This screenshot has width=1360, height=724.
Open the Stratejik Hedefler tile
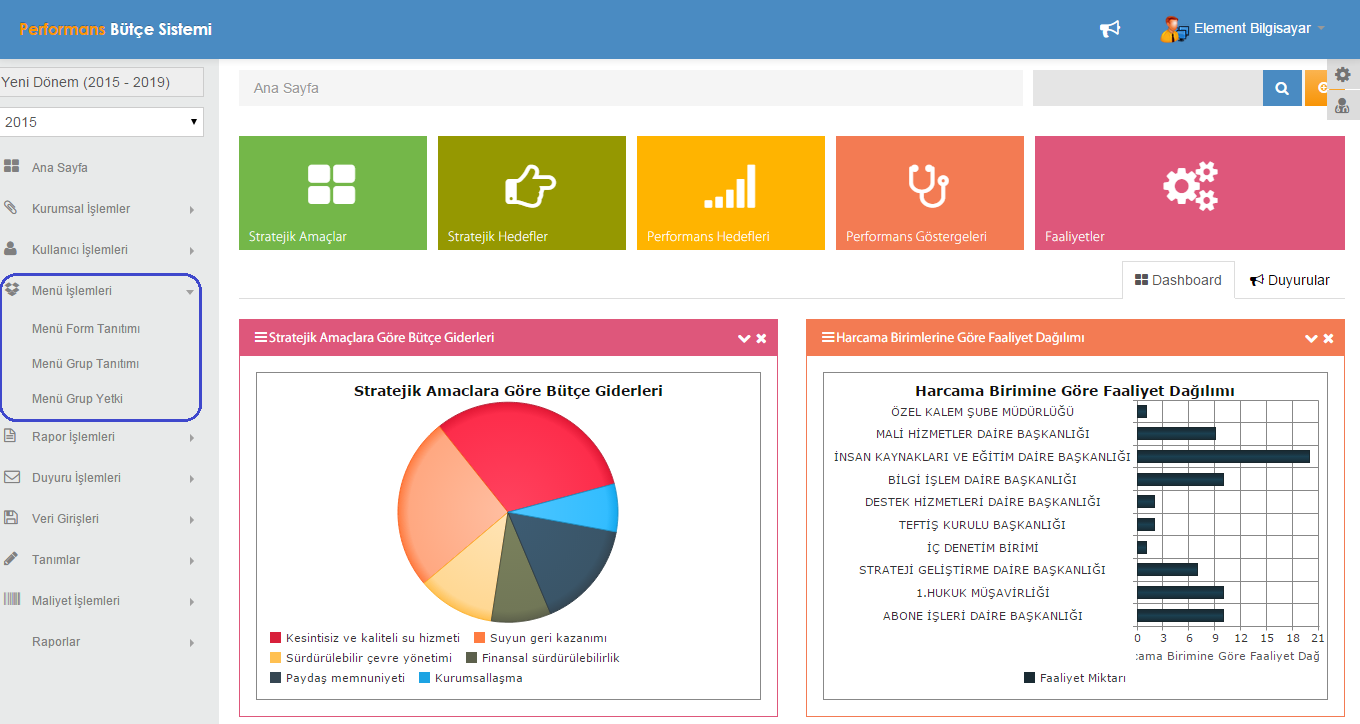[x=532, y=193]
